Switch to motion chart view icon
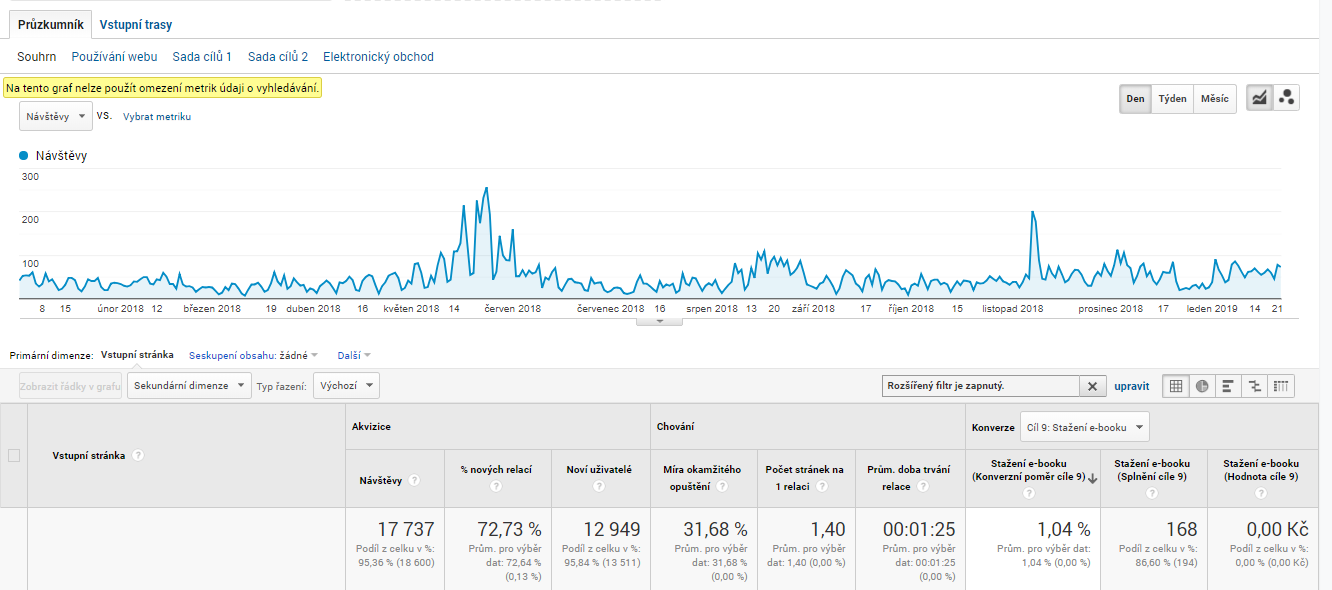Screen dimensions: 1332x590 (x=1287, y=98)
